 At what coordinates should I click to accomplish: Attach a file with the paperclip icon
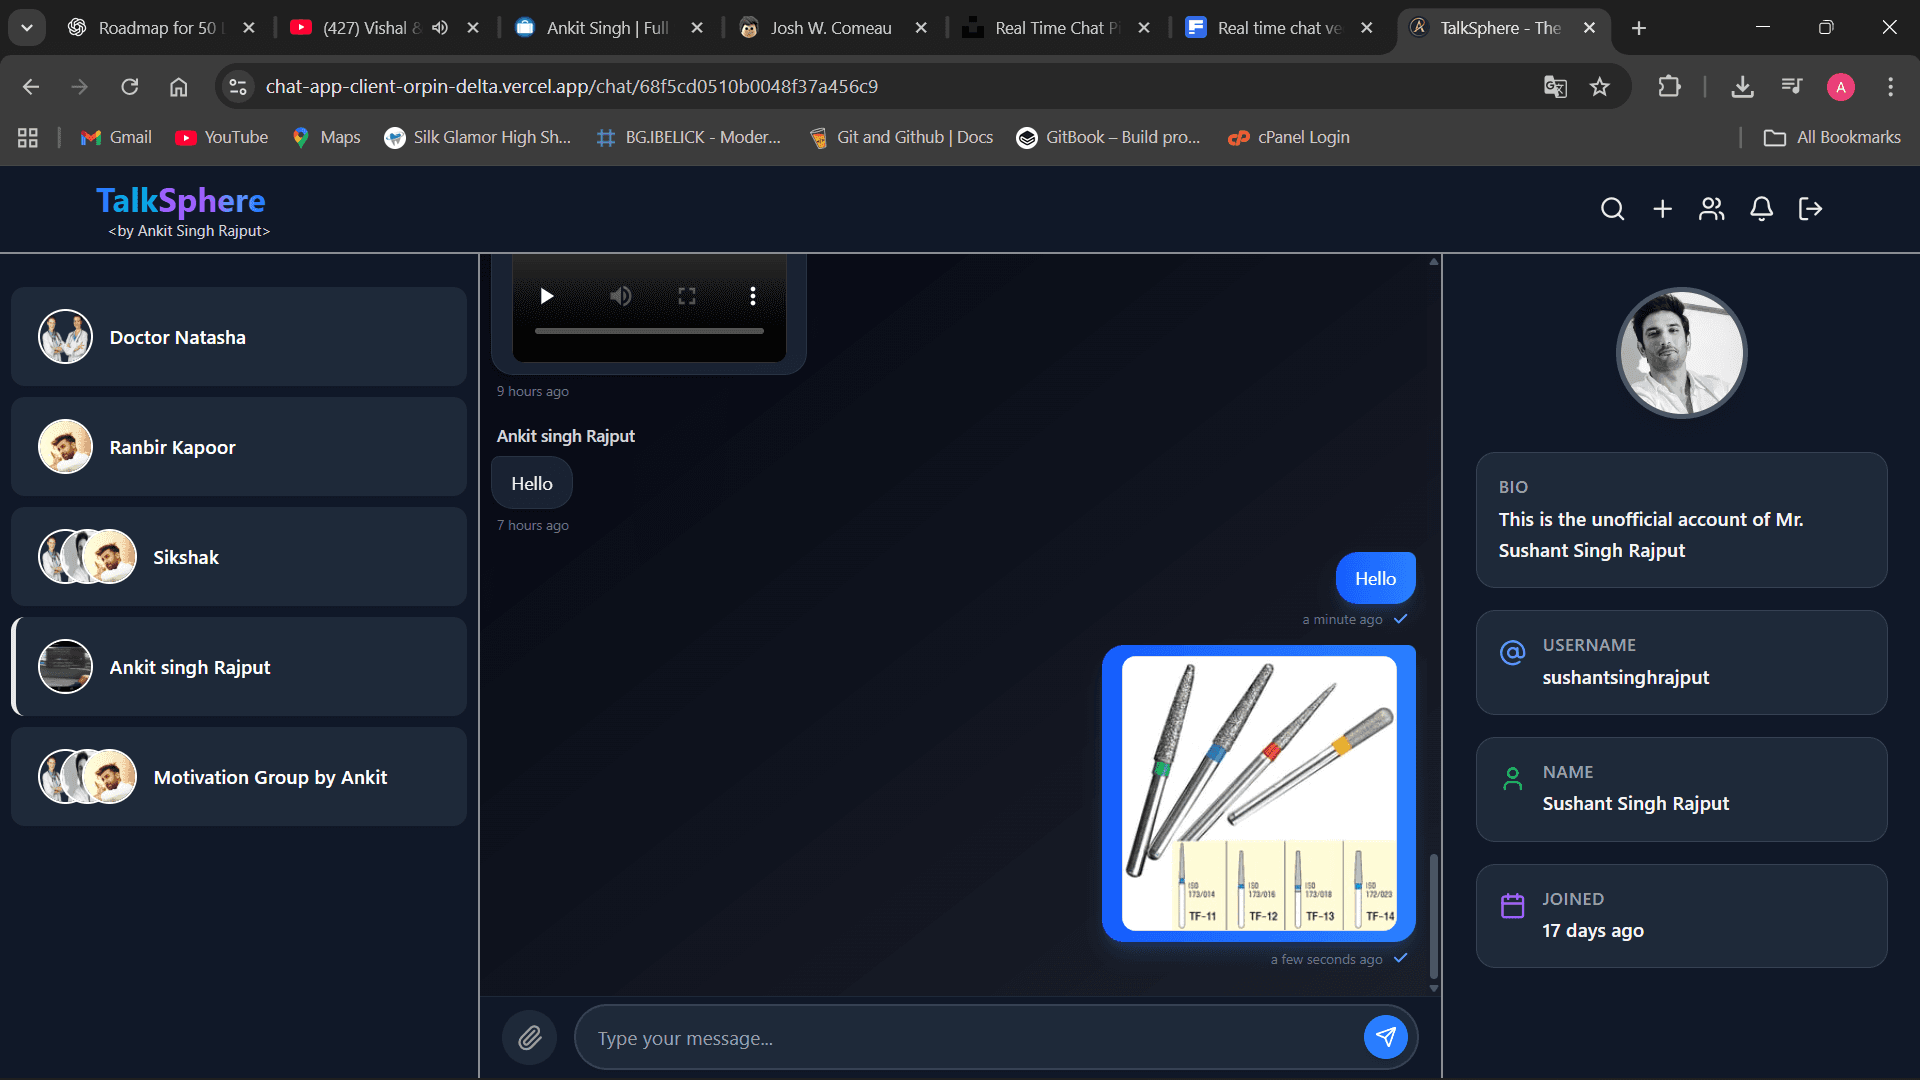coord(529,1037)
